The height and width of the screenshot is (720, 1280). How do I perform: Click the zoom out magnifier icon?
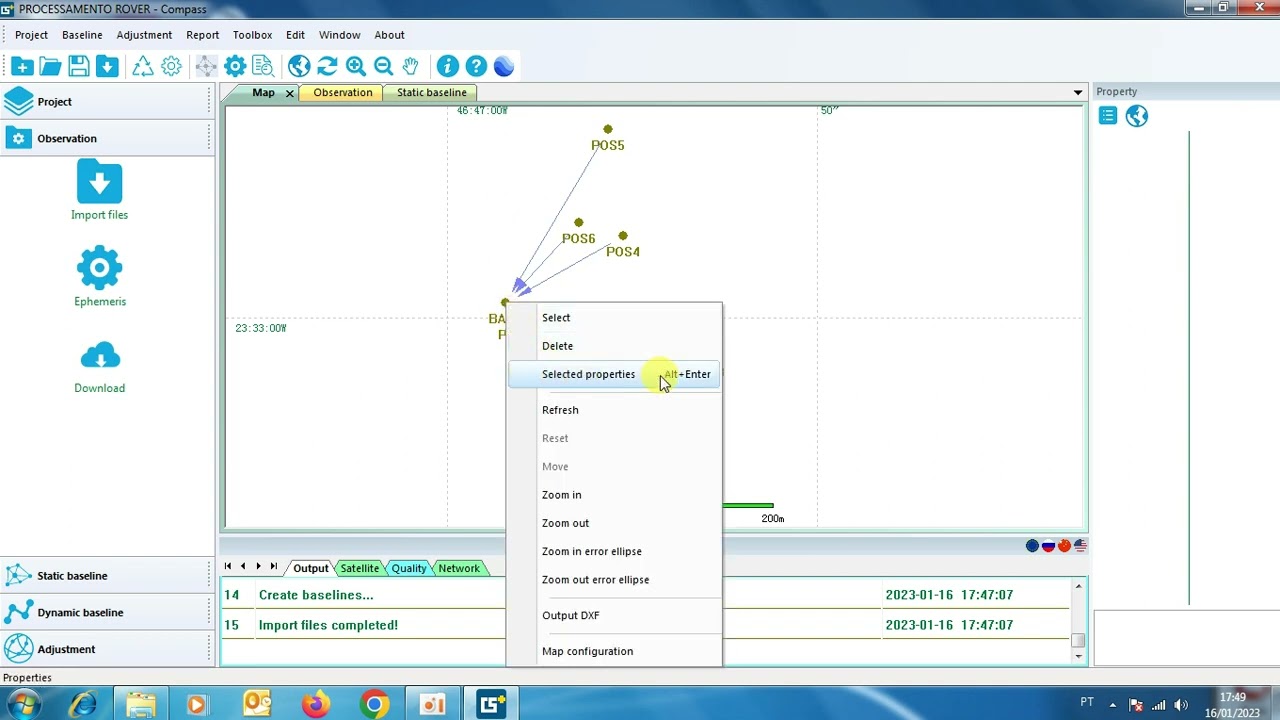[x=383, y=66]
